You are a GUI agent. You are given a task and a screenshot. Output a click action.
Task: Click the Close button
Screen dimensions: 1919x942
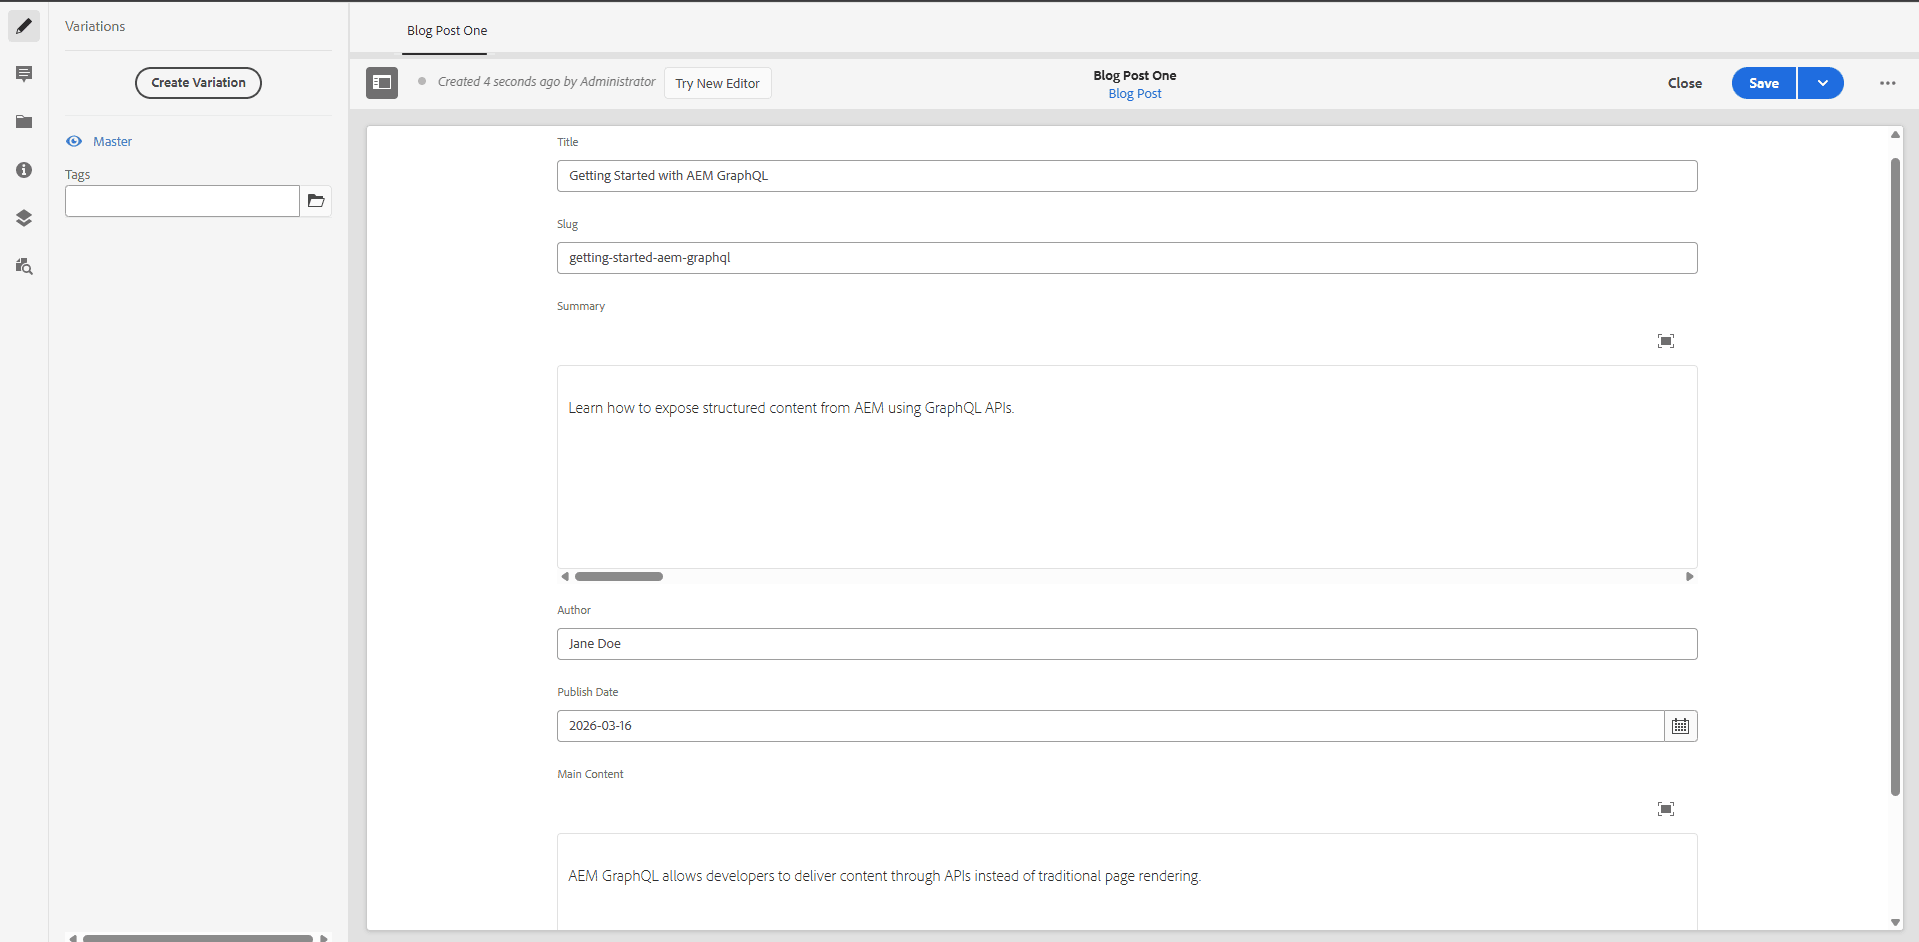(1684, 83)
